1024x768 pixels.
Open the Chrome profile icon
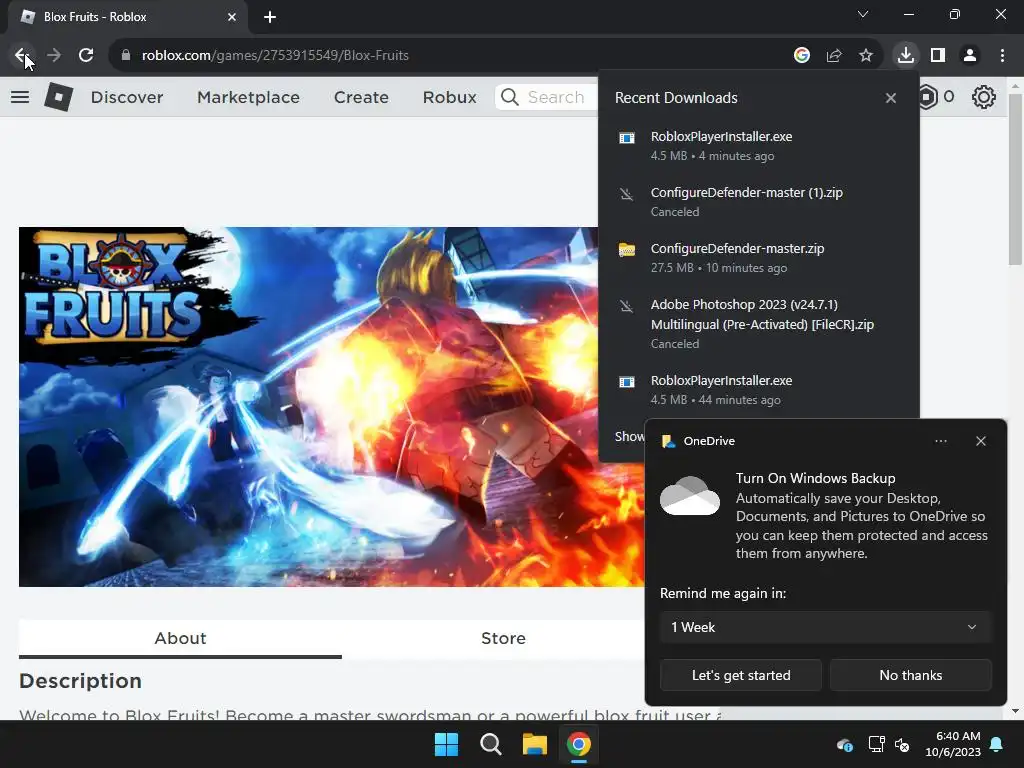click(970, 56)
